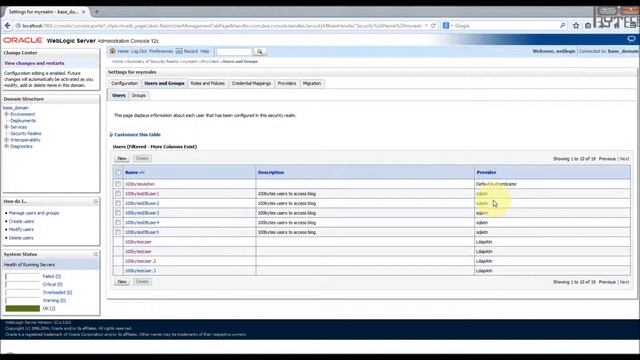Open View changes and restarts link

(x=34, y=63)
